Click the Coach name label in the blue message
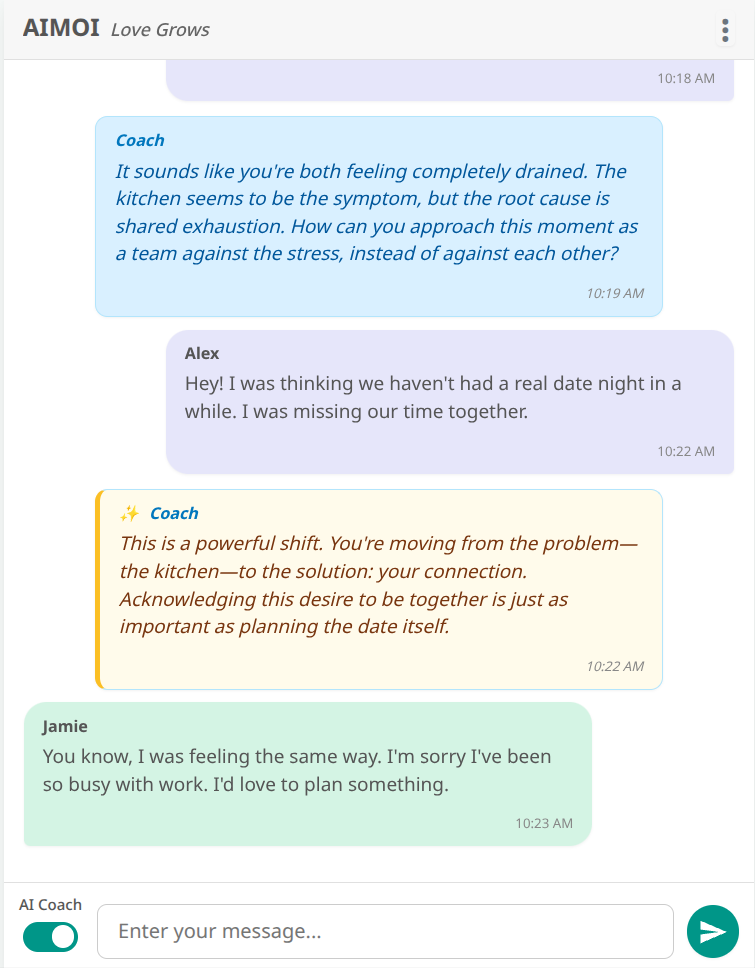The width and height of the screenshot is (755, 968). (x=140, y=140)
